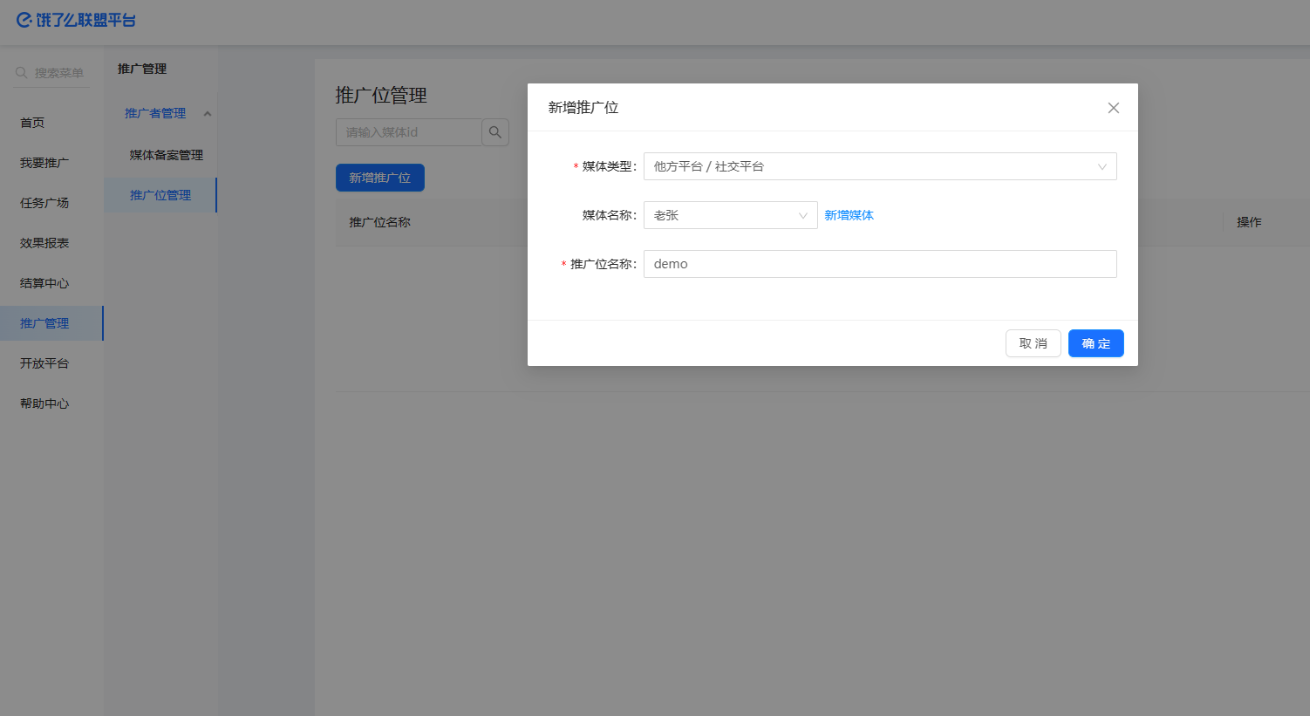Click the 新增推广位 blue button
This screenshot has width=1310, height=716.
click(380, 178)
